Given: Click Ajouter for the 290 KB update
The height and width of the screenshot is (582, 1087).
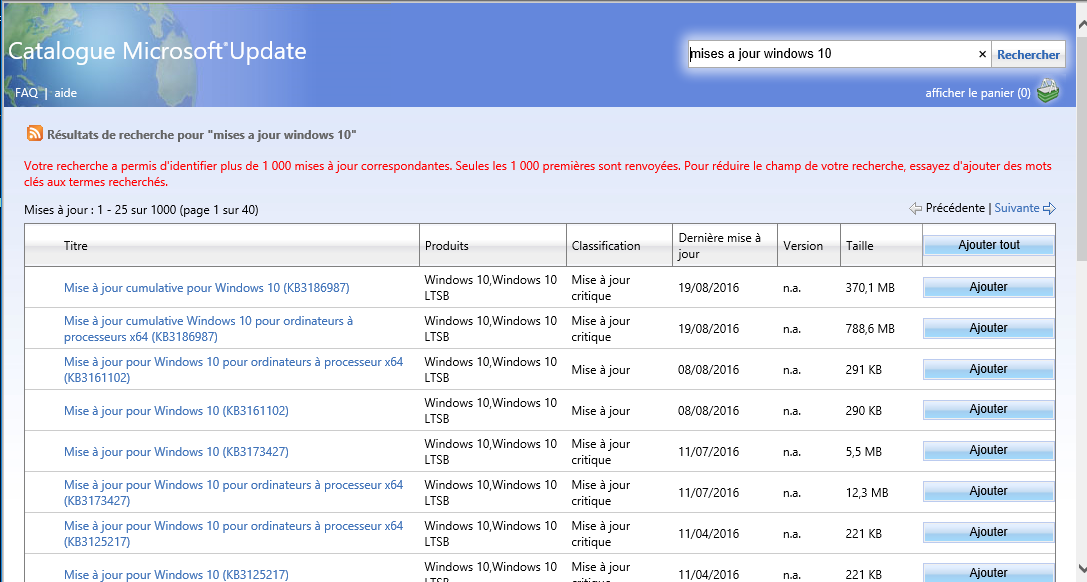Looking at the screenshot, I should pyautogui.click(x=989, y=409).
